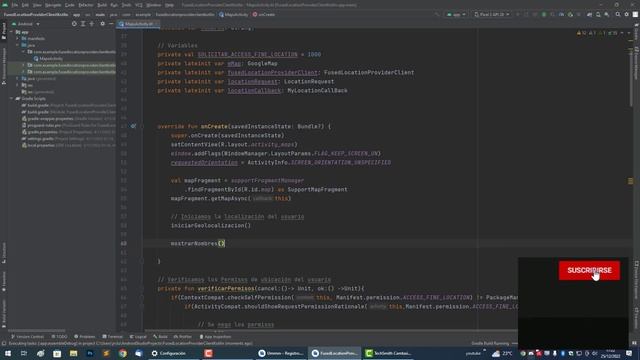640x360 pixels.
Task: Click the Search Everywhere magnifier icon
Action: (x=618, y=14)
